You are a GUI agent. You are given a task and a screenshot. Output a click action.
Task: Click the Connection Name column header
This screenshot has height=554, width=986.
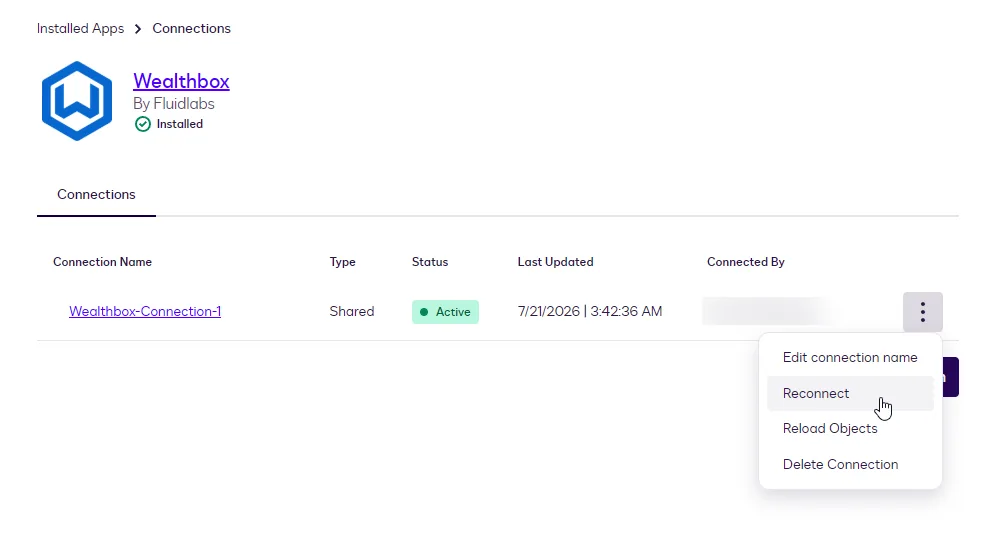click(x=102, y=262)
